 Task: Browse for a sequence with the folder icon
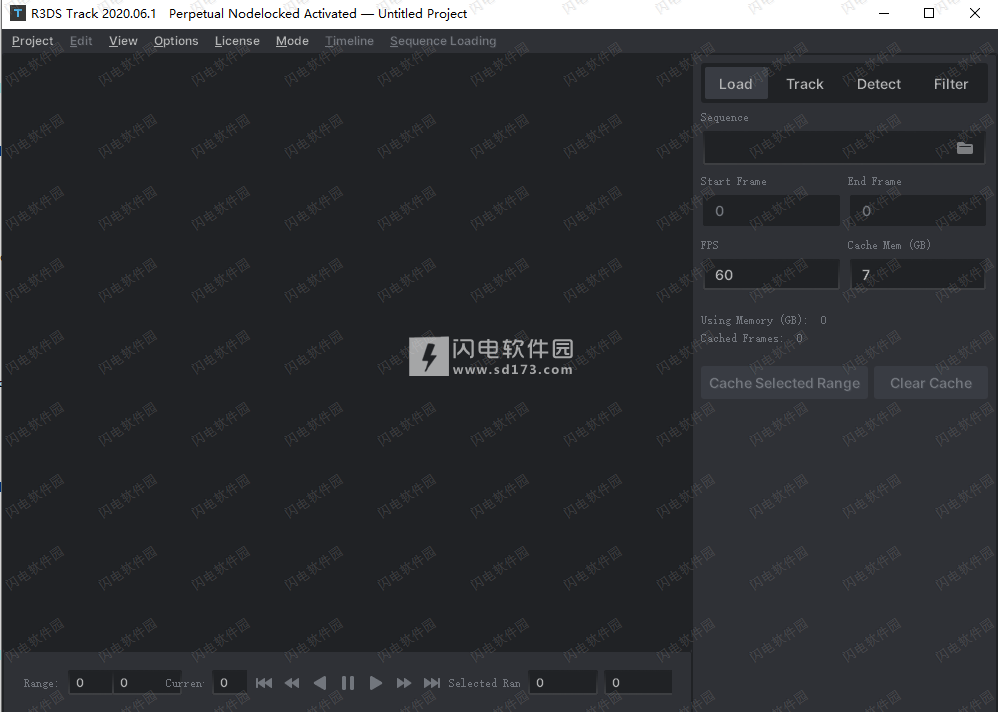click(965, 148)
